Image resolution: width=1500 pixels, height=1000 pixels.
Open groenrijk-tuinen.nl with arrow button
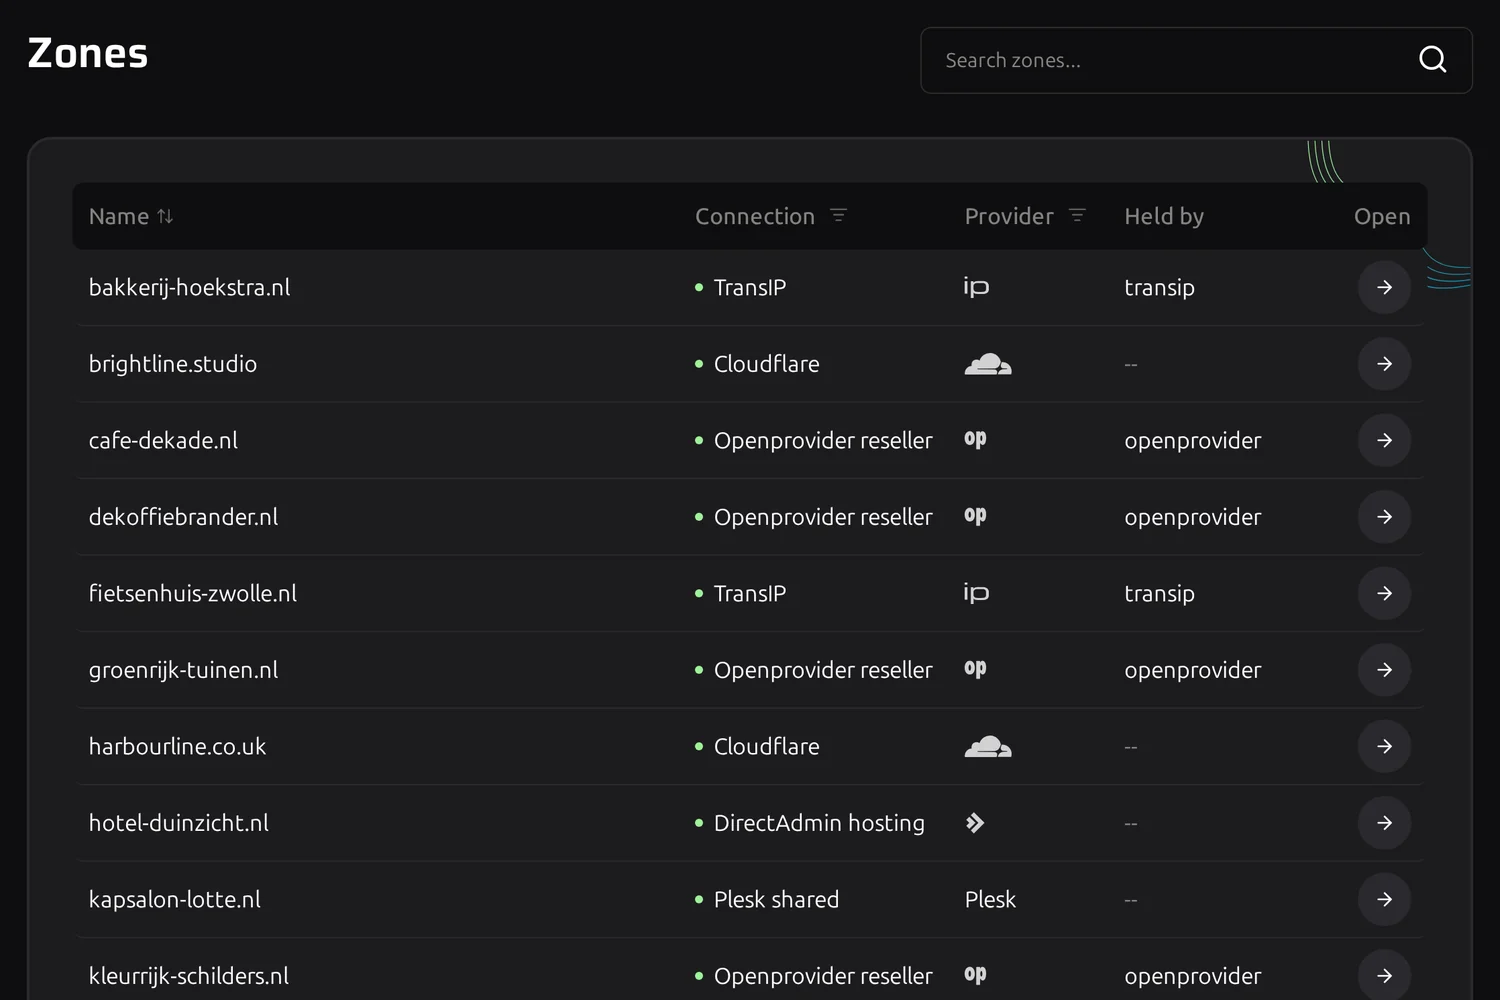click(1384, 670)
